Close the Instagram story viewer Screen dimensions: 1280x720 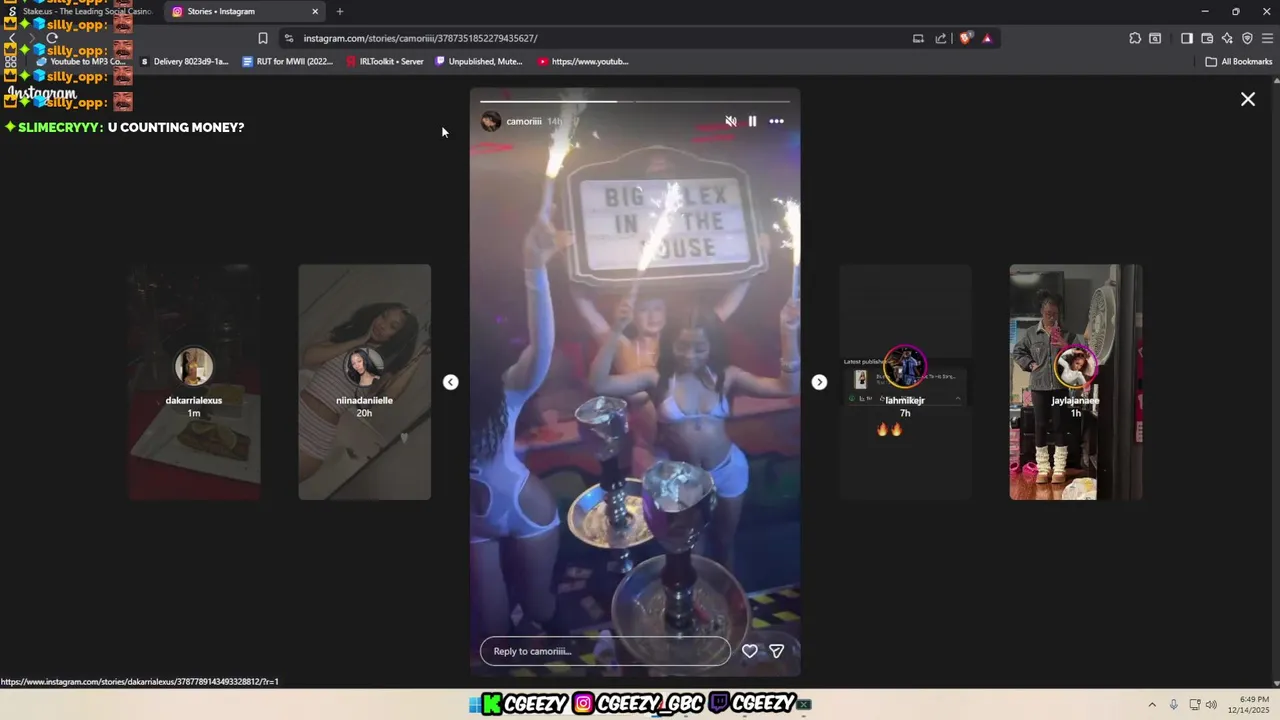click(1248, 99)
